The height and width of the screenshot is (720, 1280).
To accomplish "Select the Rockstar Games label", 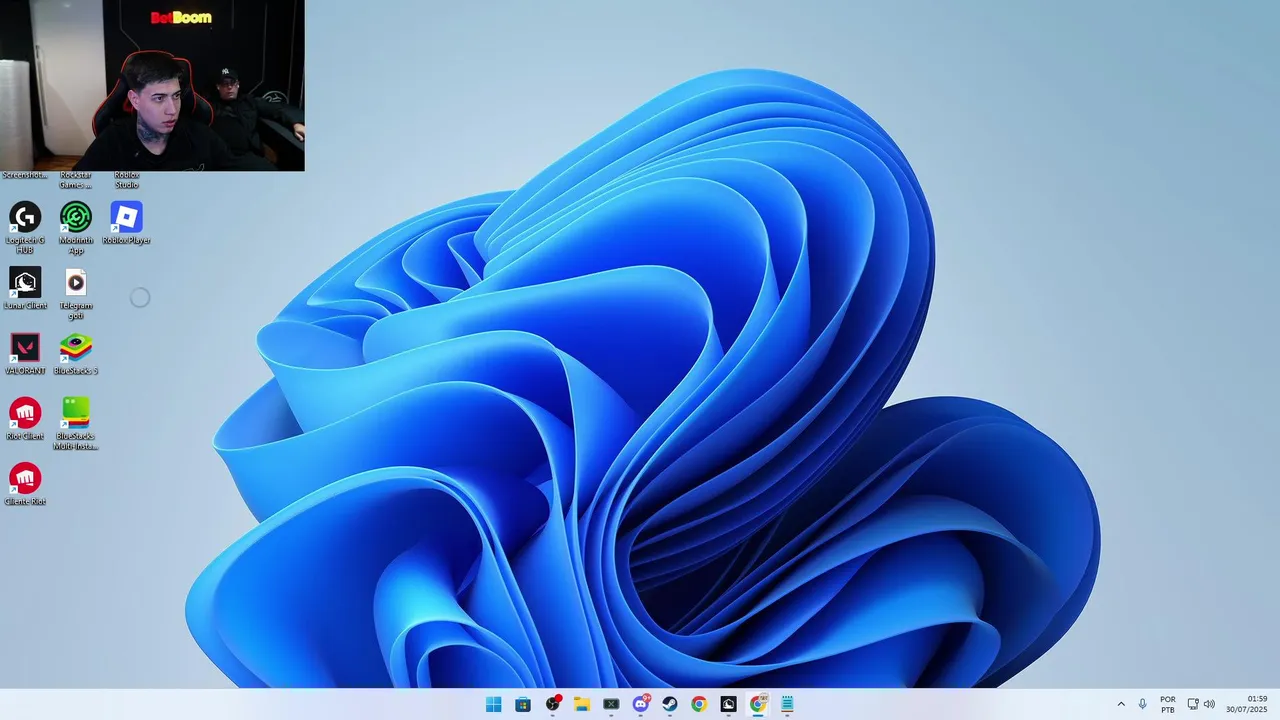I will pyautogui.click(x=76, y=180).
